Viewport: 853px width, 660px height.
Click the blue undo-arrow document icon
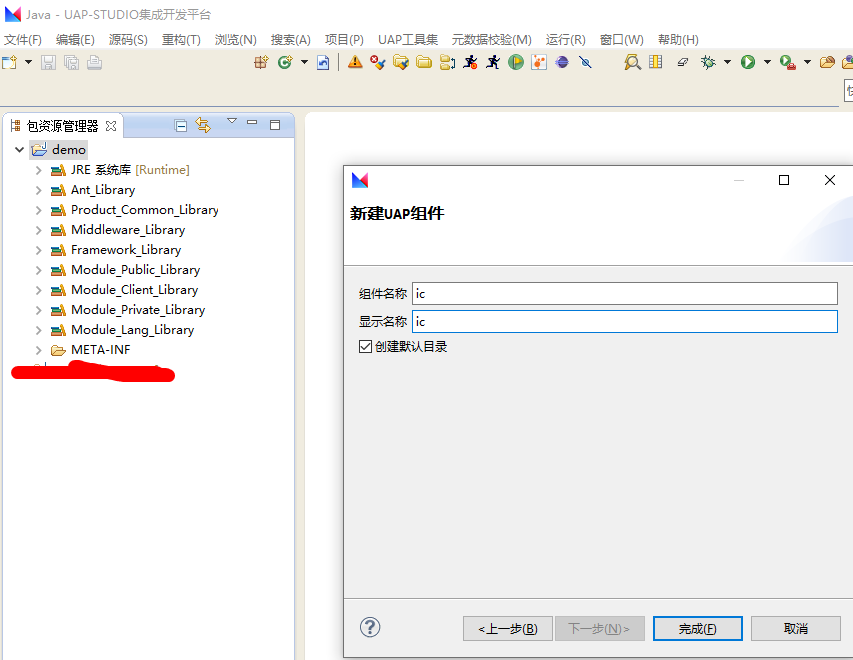[x=323, y=62]
